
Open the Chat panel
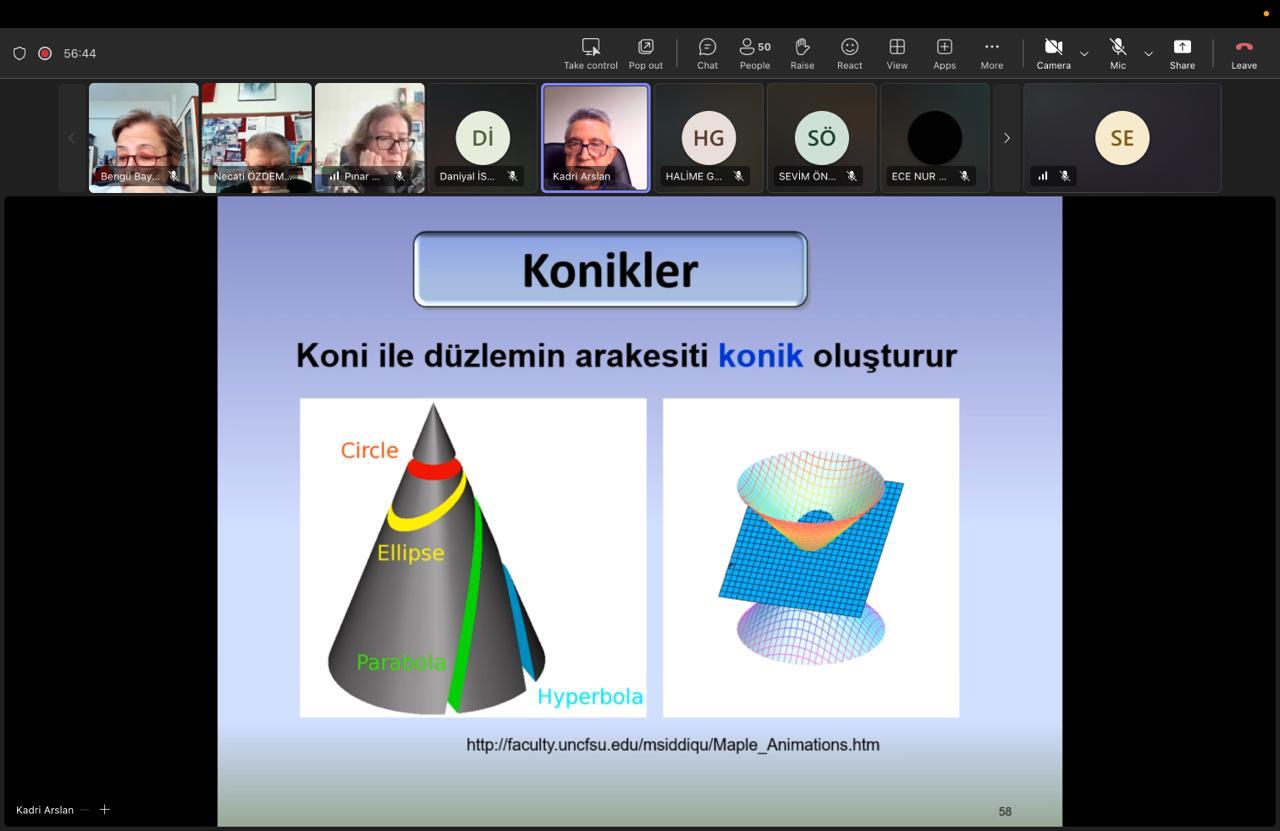[x=707, y=53]
